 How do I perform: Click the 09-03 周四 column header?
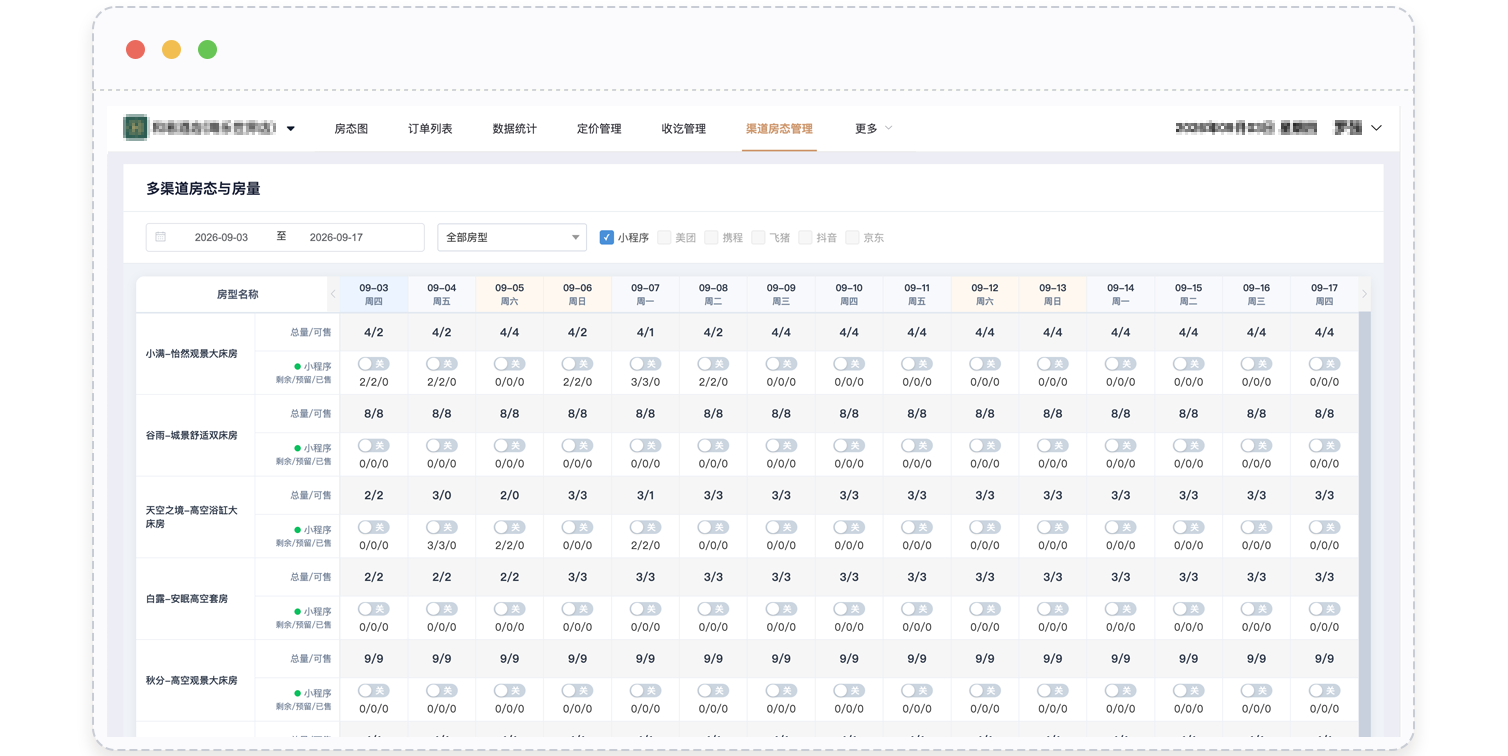[x=373, y=294]
